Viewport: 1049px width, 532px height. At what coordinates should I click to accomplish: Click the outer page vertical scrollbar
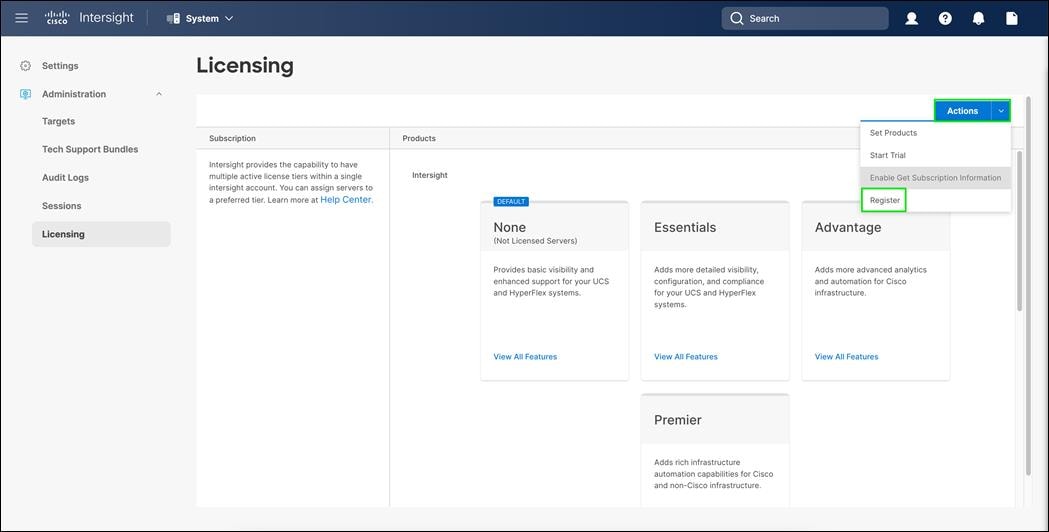point(1028,286)
